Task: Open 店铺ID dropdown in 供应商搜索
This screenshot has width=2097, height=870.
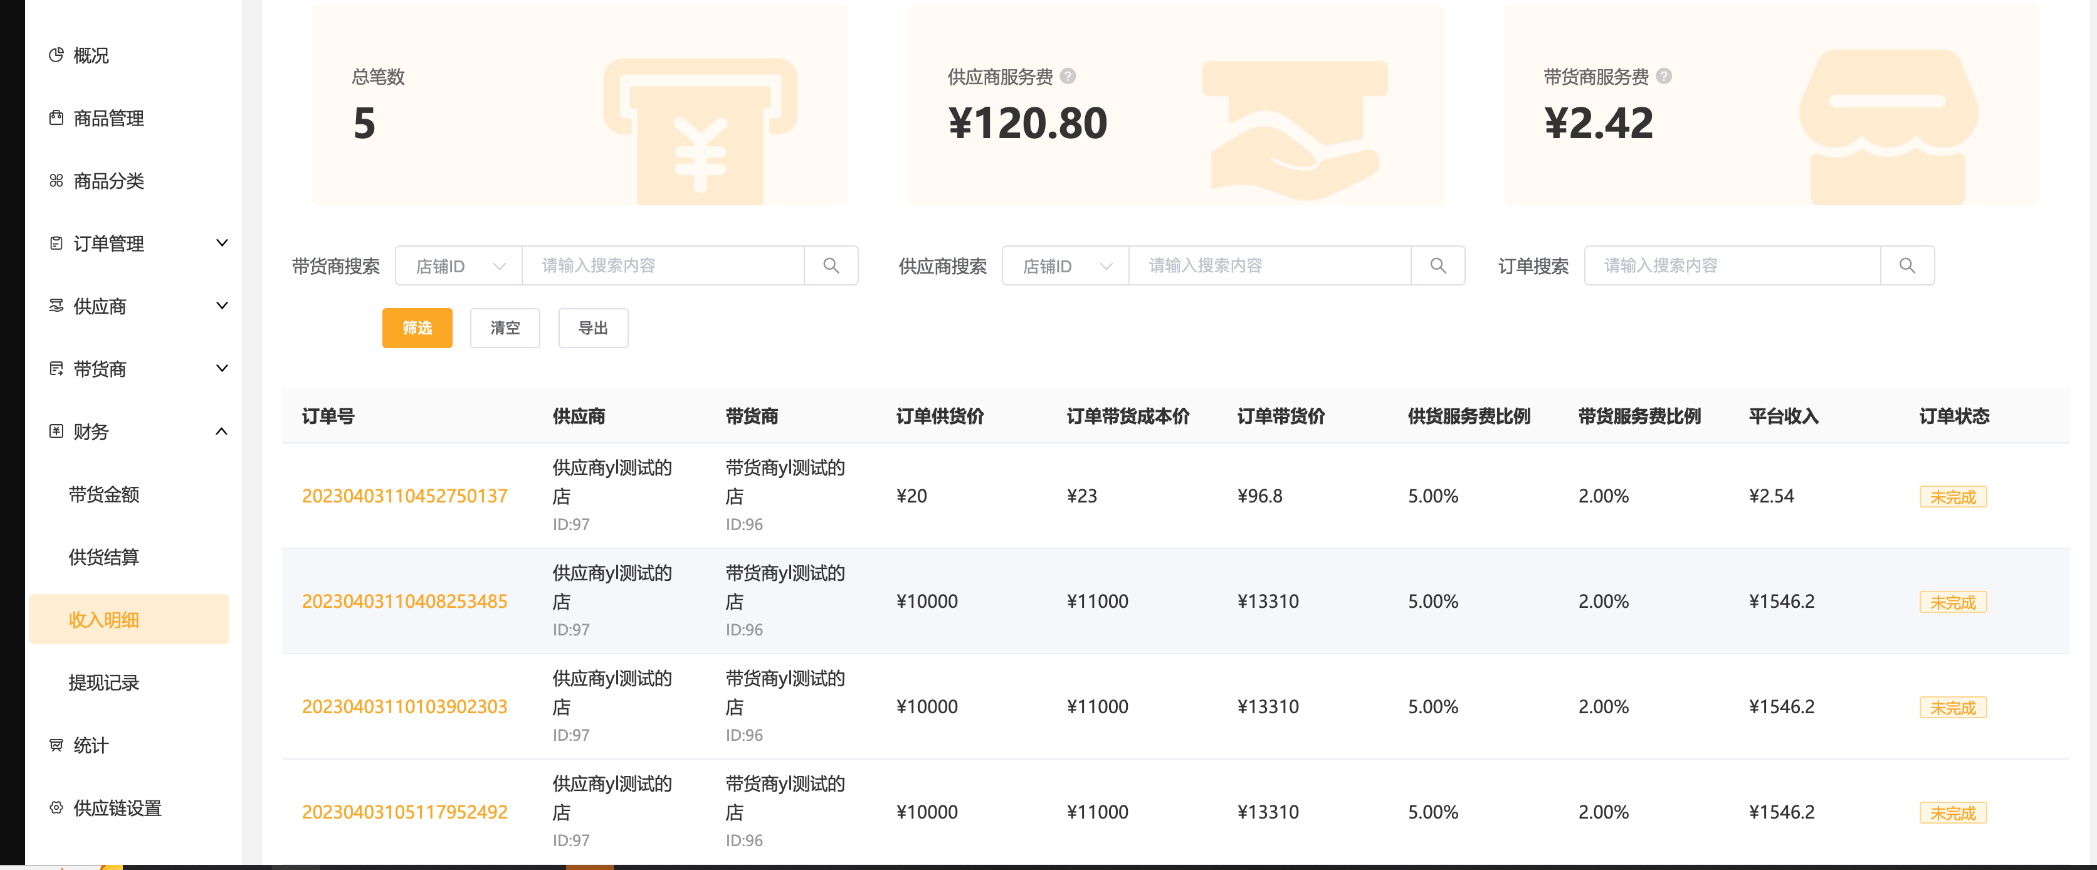Action: [1066, 266]
